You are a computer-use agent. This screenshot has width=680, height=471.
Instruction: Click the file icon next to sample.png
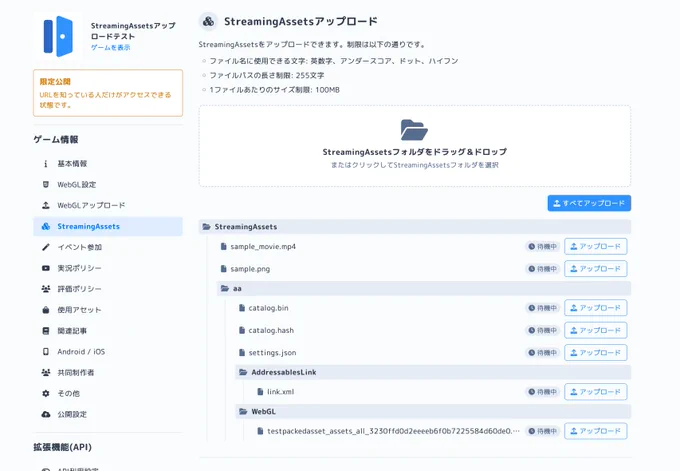[223, 269]
